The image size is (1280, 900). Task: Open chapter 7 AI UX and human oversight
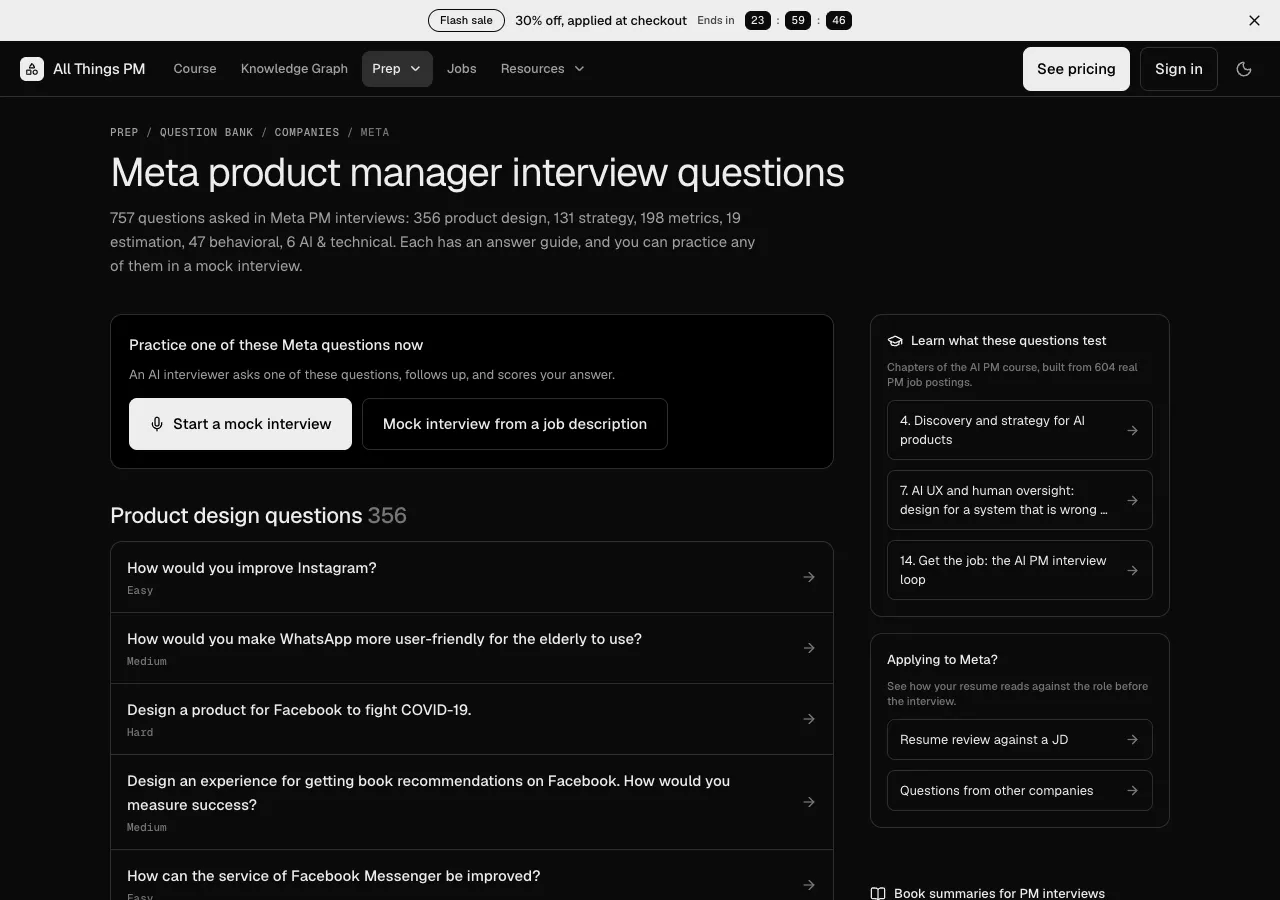tap(1020, 500)
